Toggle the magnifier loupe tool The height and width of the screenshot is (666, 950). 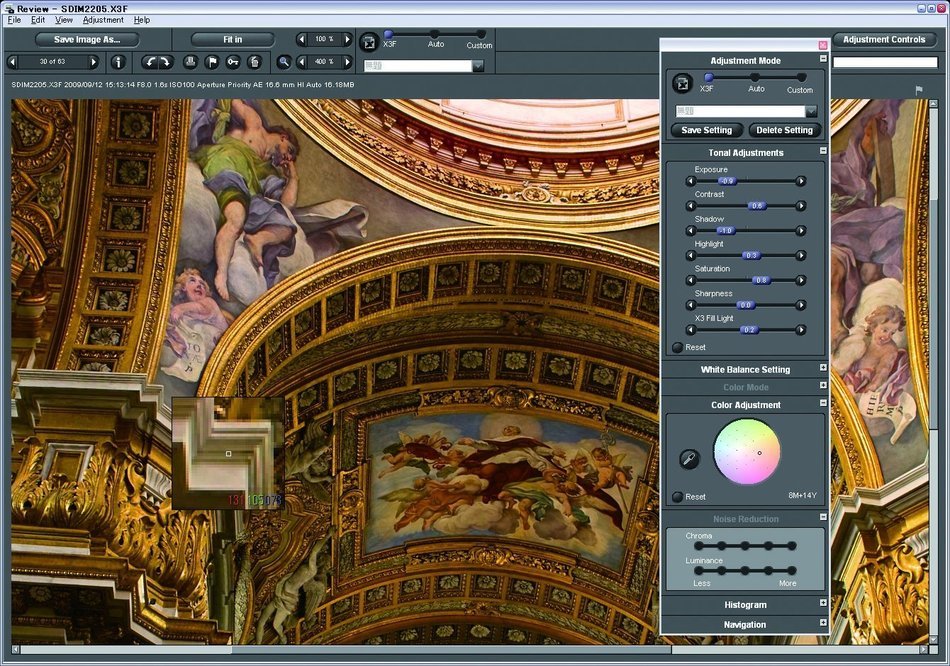[x=283, y=62]
